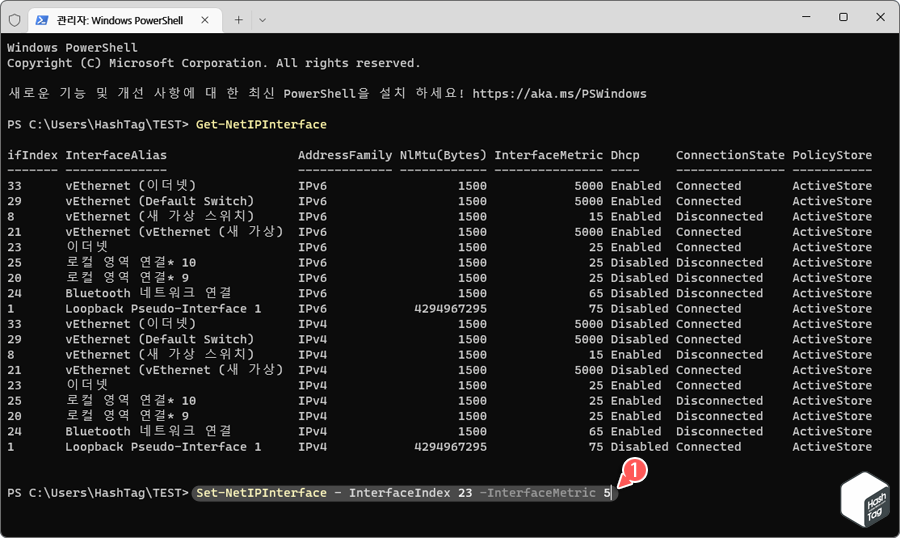Viewport: 900px width, 538px height.
Task: Click the ifIndex column header
Action: tap(32, 155)
